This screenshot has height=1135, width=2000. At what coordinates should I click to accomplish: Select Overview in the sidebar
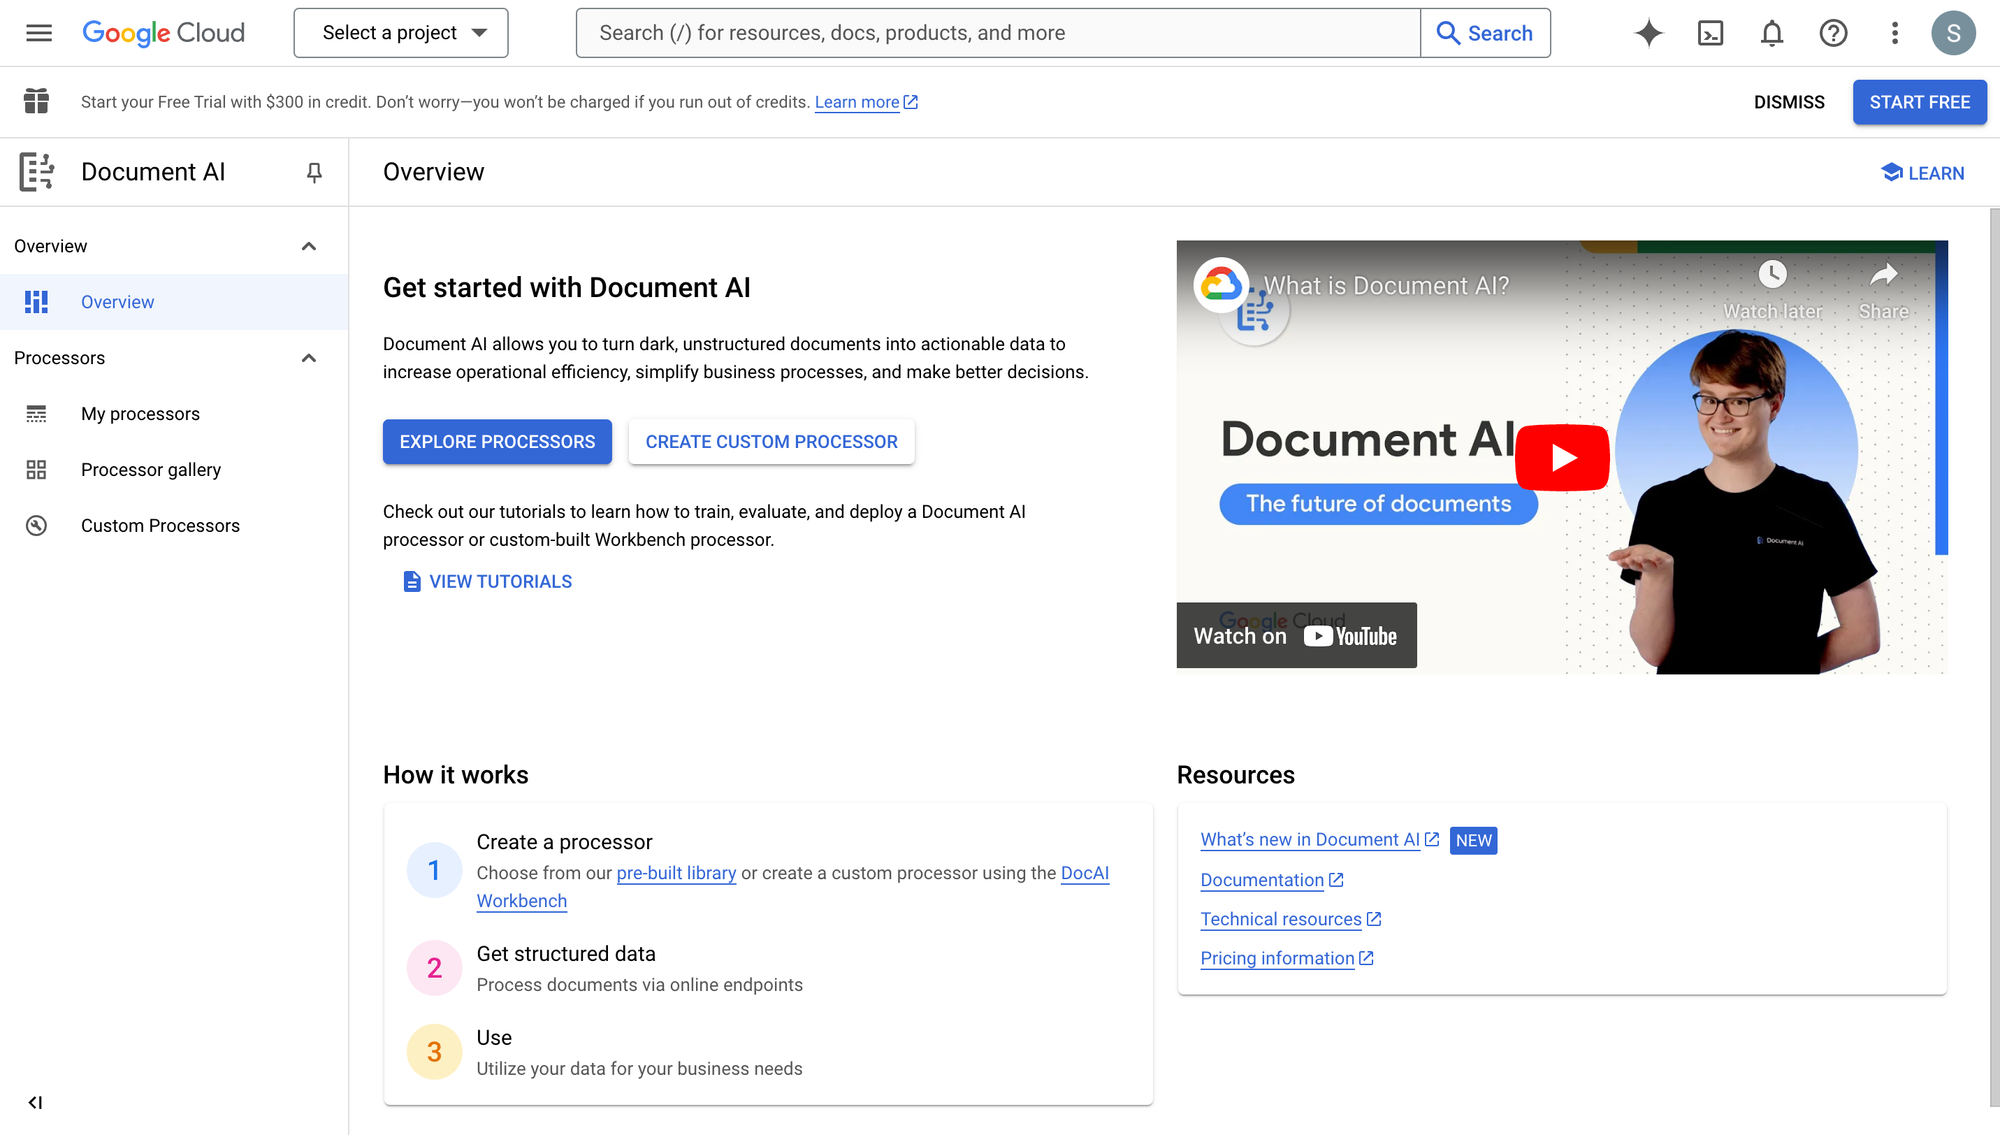[174, 302]
